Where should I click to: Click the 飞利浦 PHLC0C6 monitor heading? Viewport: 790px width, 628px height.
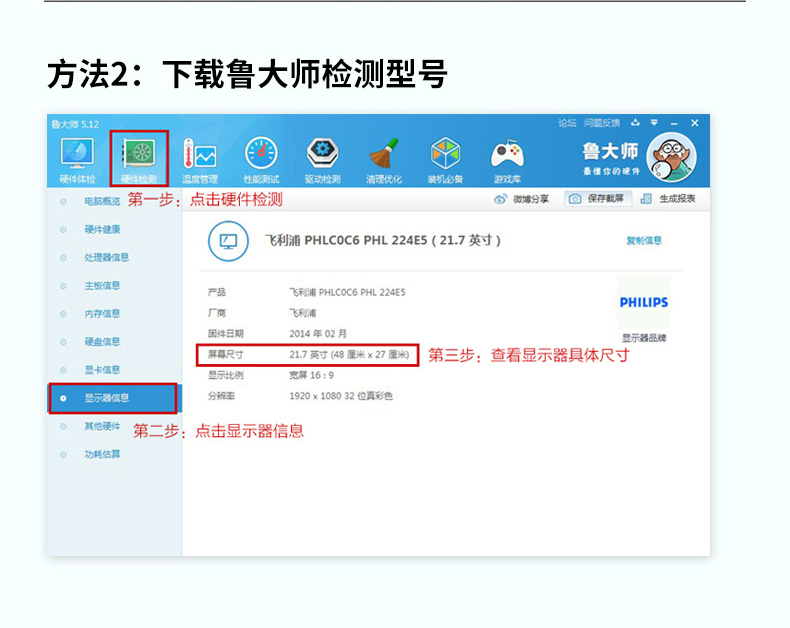click(383, 240)
